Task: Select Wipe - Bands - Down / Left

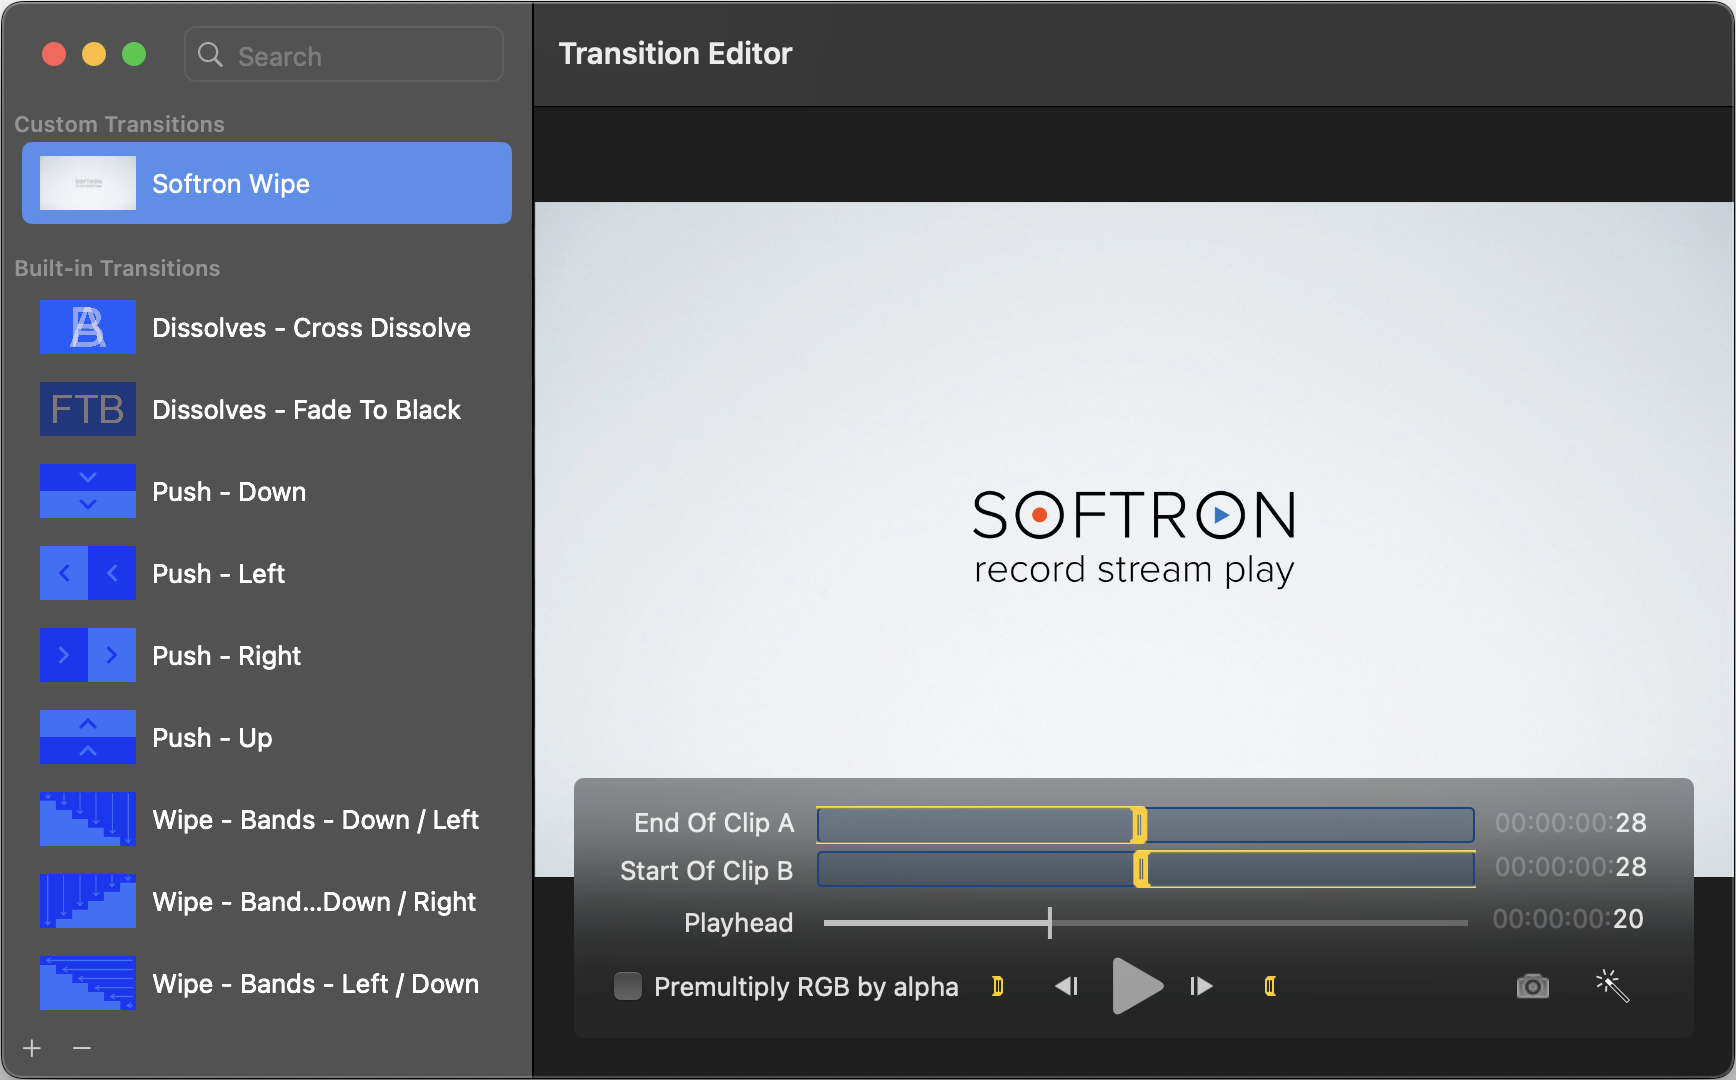Action: click(267, 819)
